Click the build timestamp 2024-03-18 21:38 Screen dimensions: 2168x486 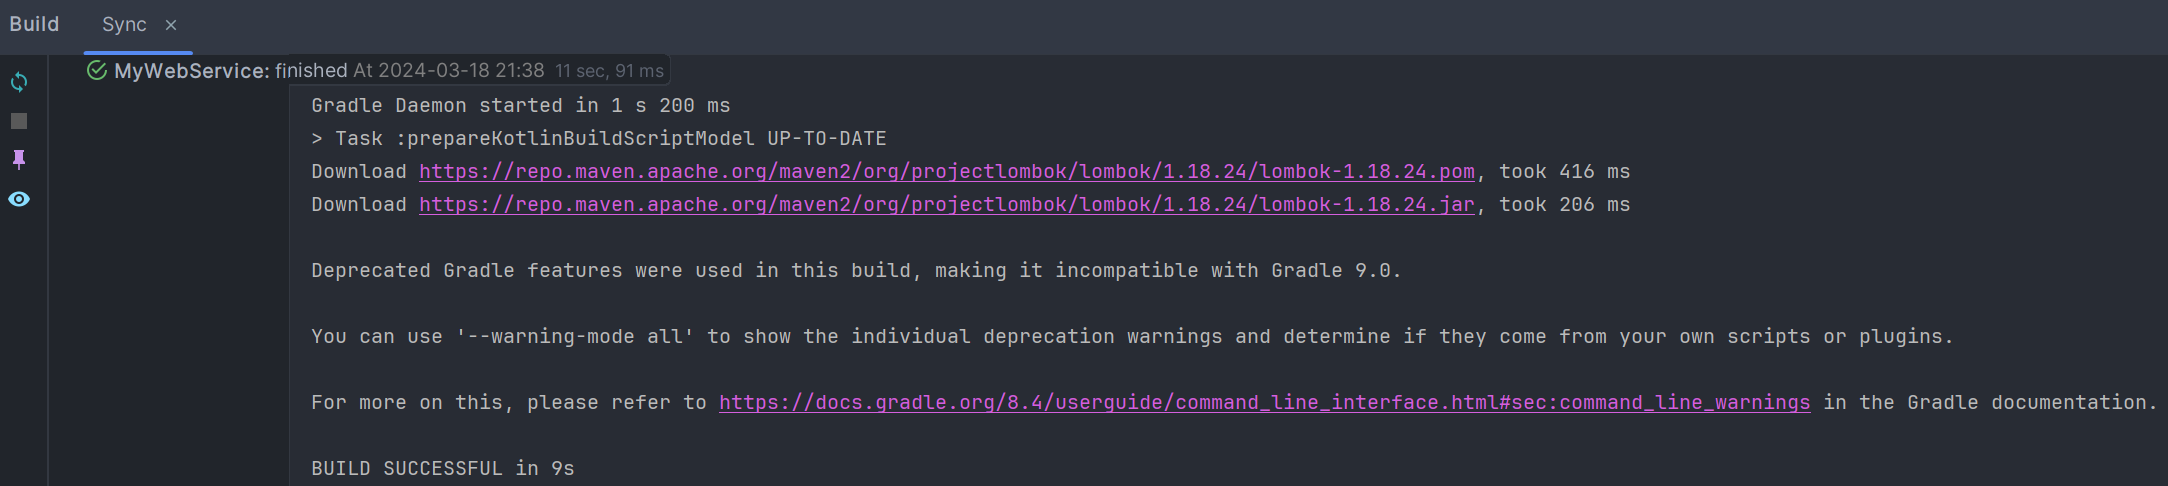click(461, 70)
